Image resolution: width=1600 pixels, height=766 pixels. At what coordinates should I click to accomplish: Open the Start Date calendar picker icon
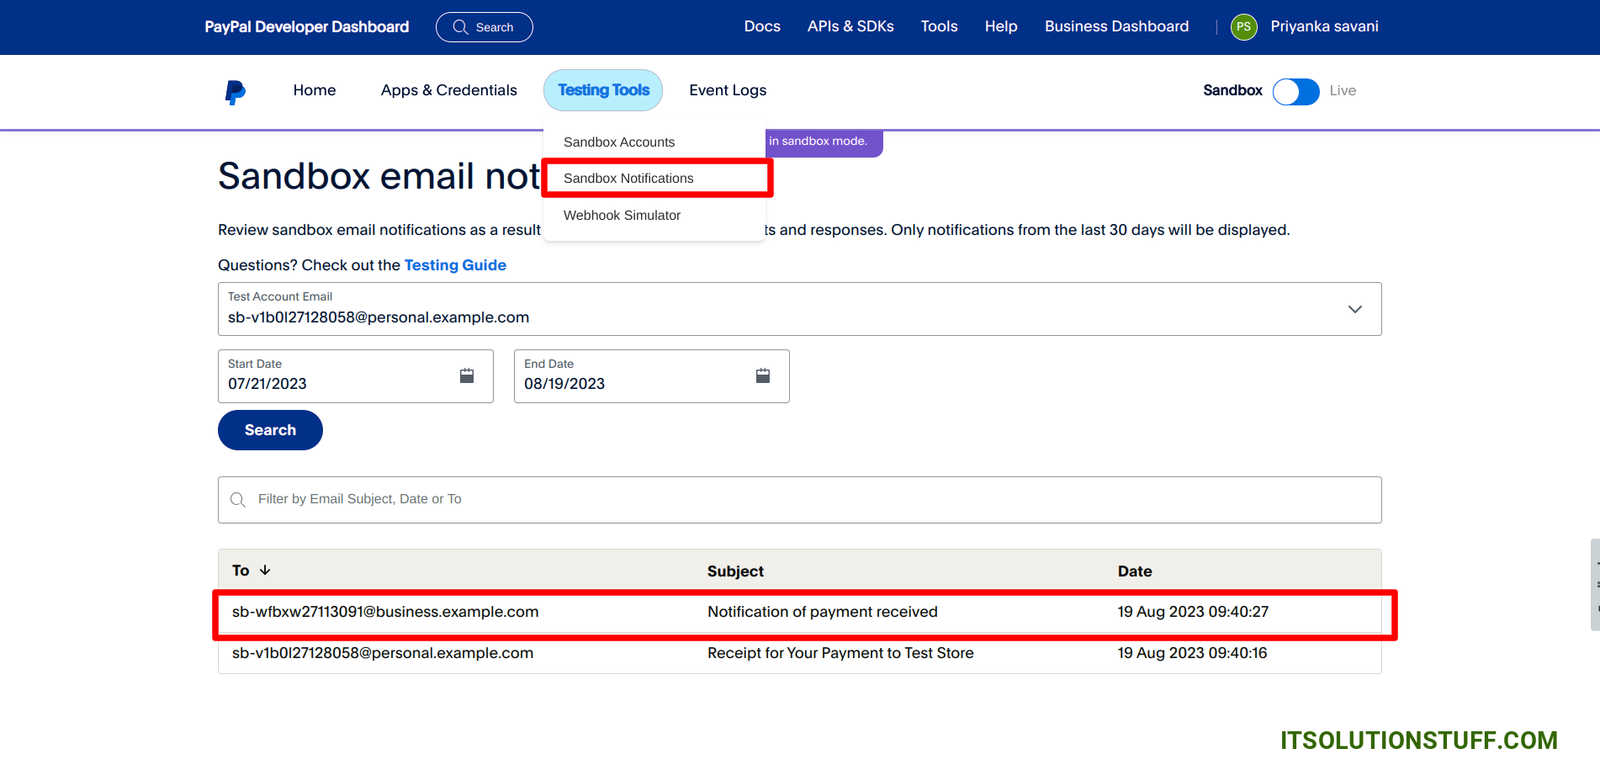[467, 376]
